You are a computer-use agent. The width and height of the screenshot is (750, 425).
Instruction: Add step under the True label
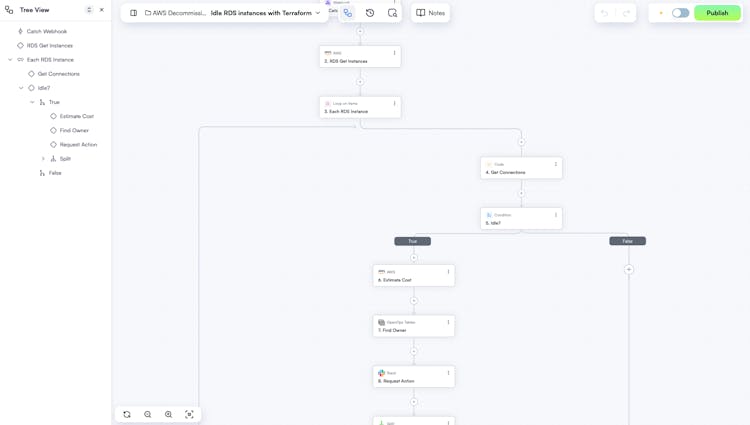(x=414, y=258)
